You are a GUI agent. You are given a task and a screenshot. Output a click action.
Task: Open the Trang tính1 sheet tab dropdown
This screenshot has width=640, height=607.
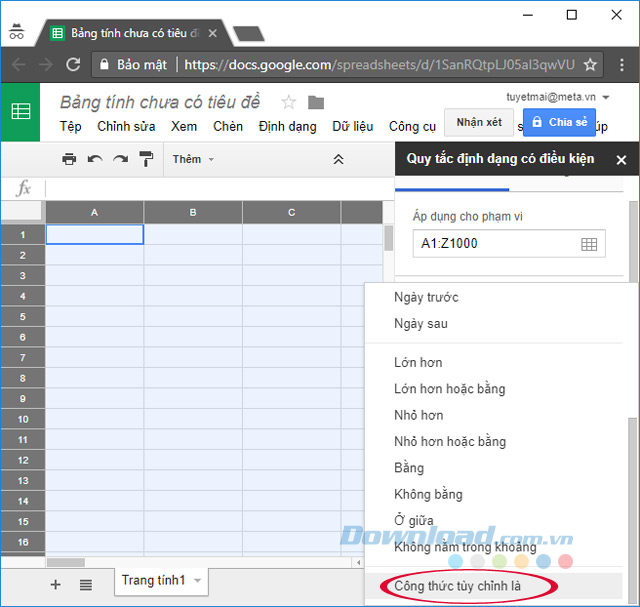(x=198, y=580)
